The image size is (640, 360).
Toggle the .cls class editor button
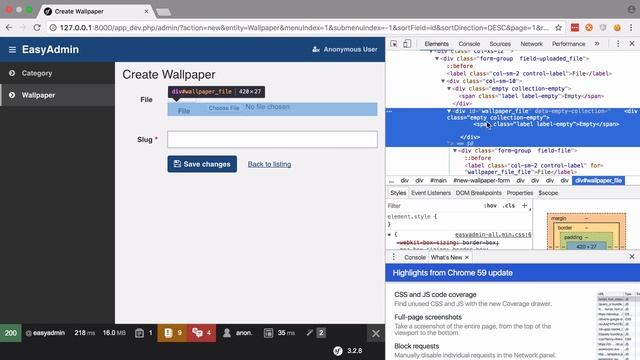tap(509, 206)
